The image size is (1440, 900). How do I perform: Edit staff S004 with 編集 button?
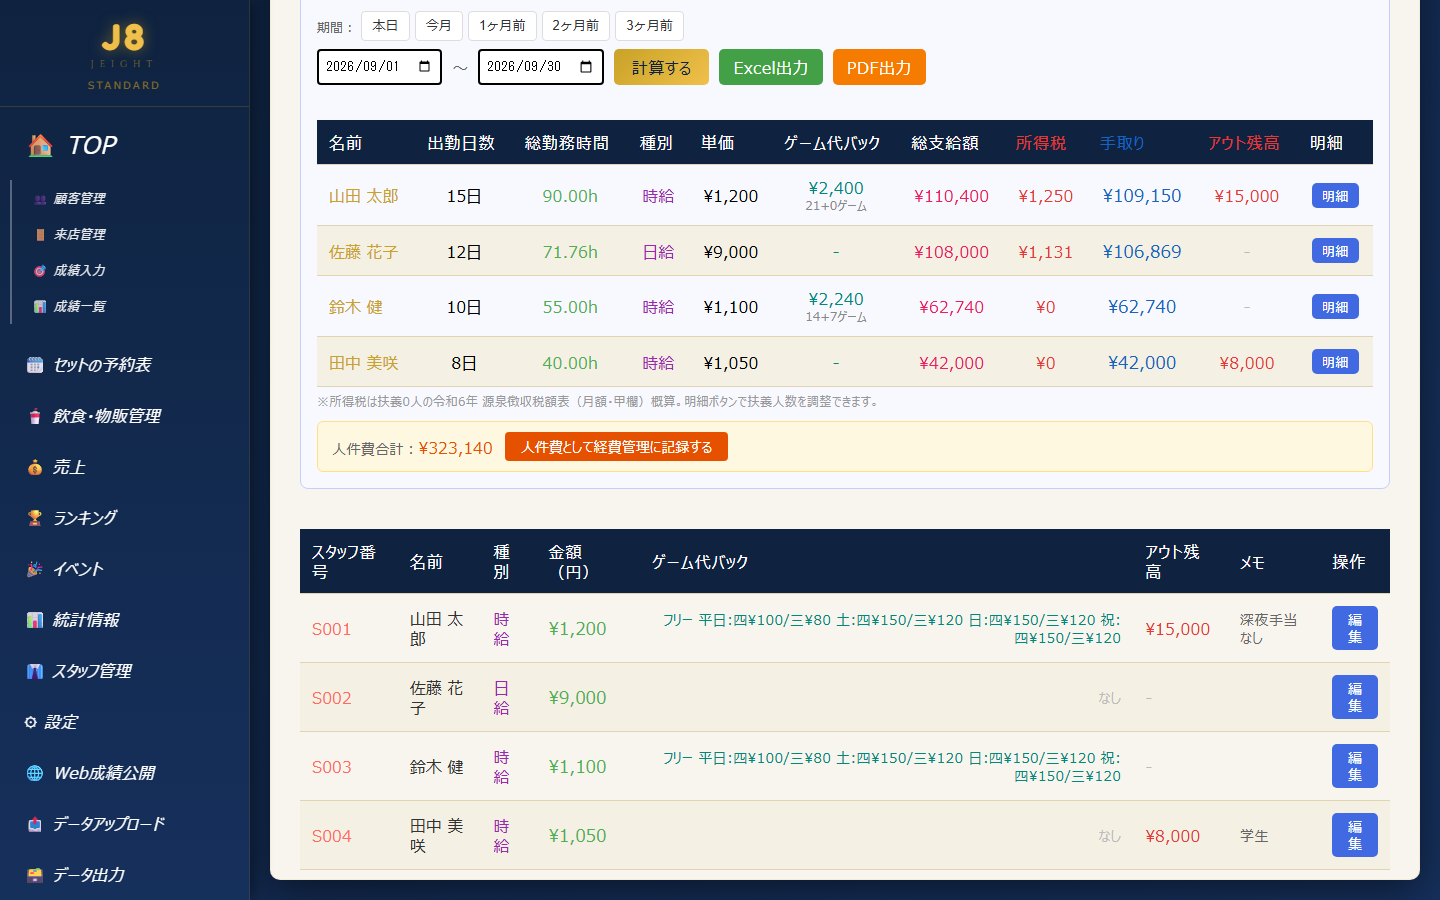click(1355, 835)
